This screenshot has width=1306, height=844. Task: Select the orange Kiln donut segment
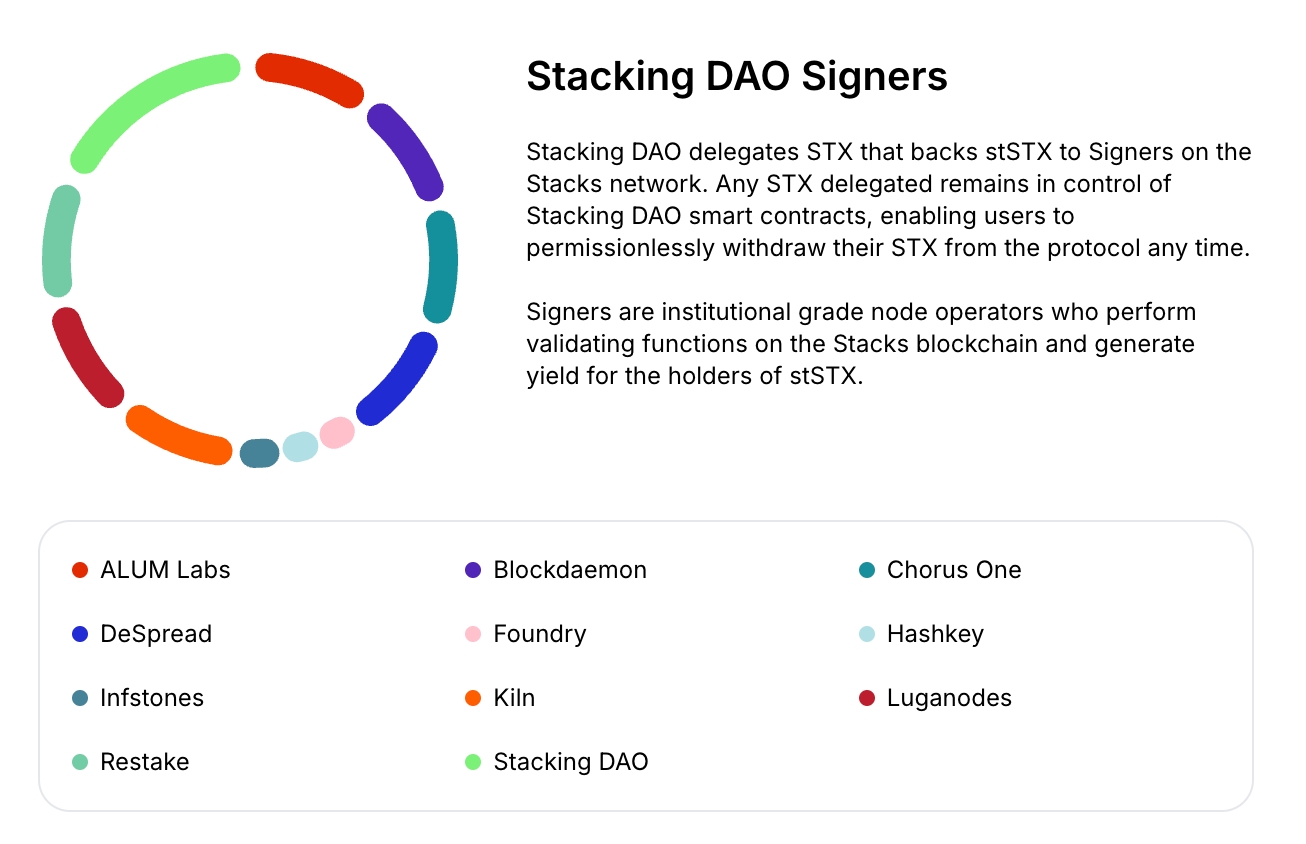point(178,436)
